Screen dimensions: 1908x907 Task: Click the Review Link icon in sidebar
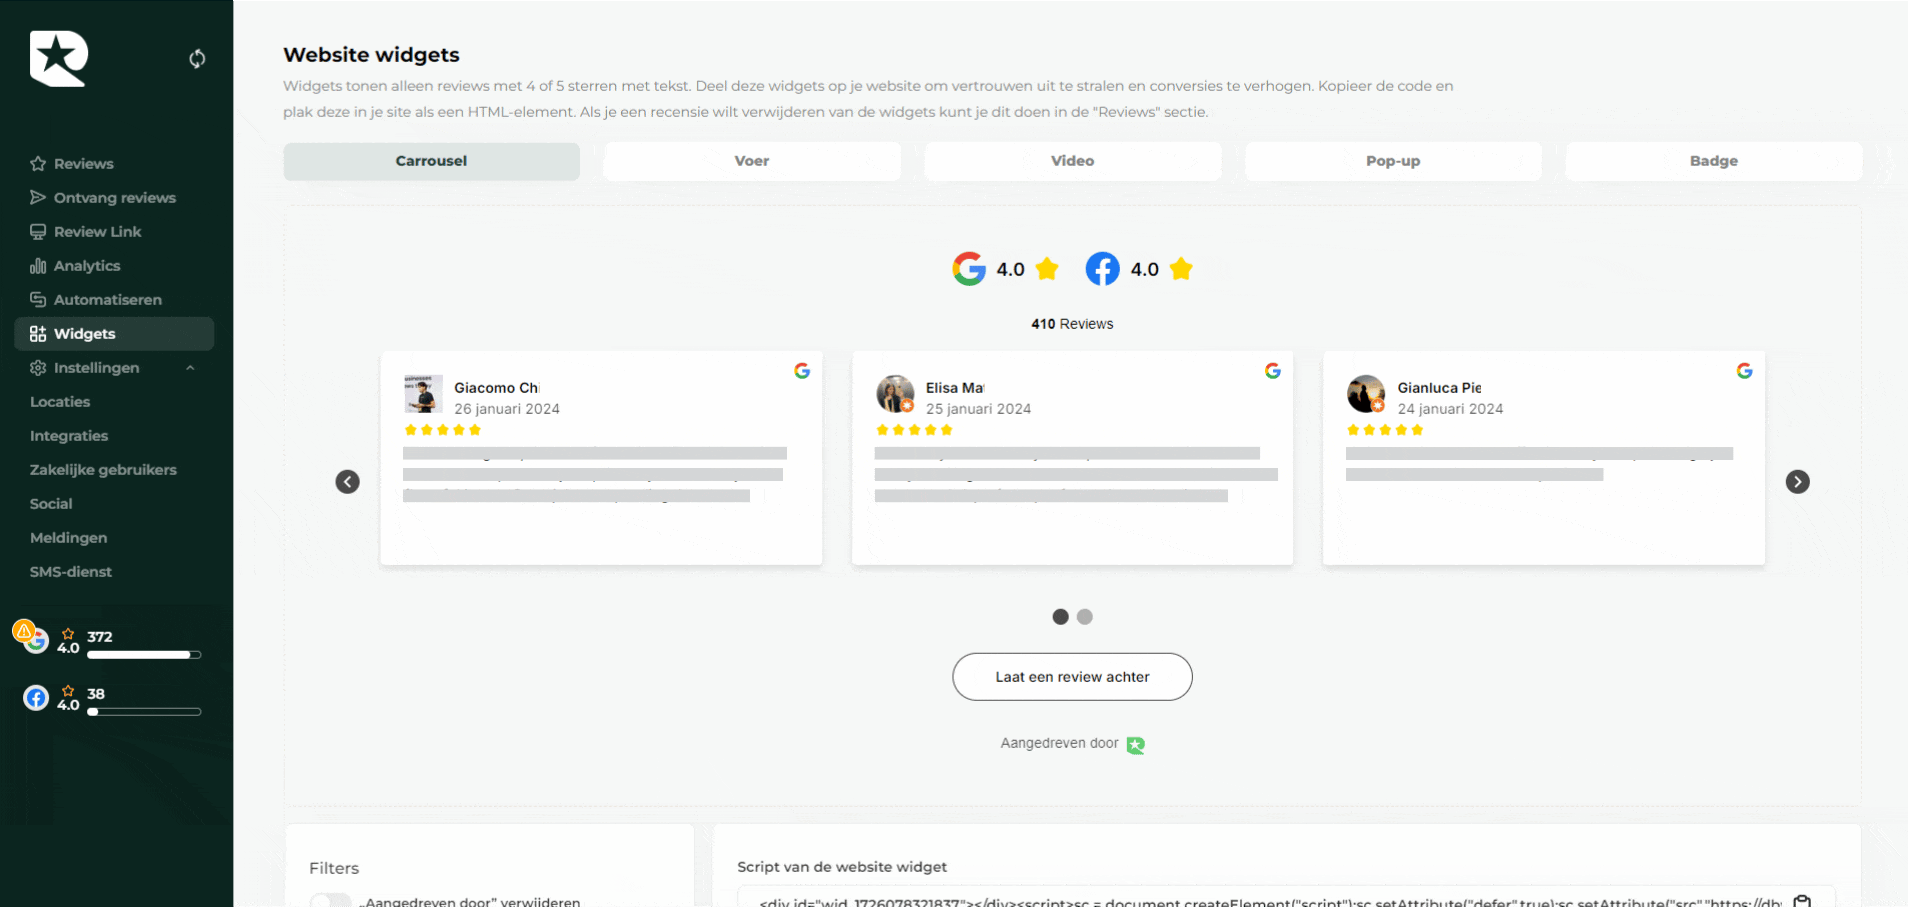tap(37, 231)
